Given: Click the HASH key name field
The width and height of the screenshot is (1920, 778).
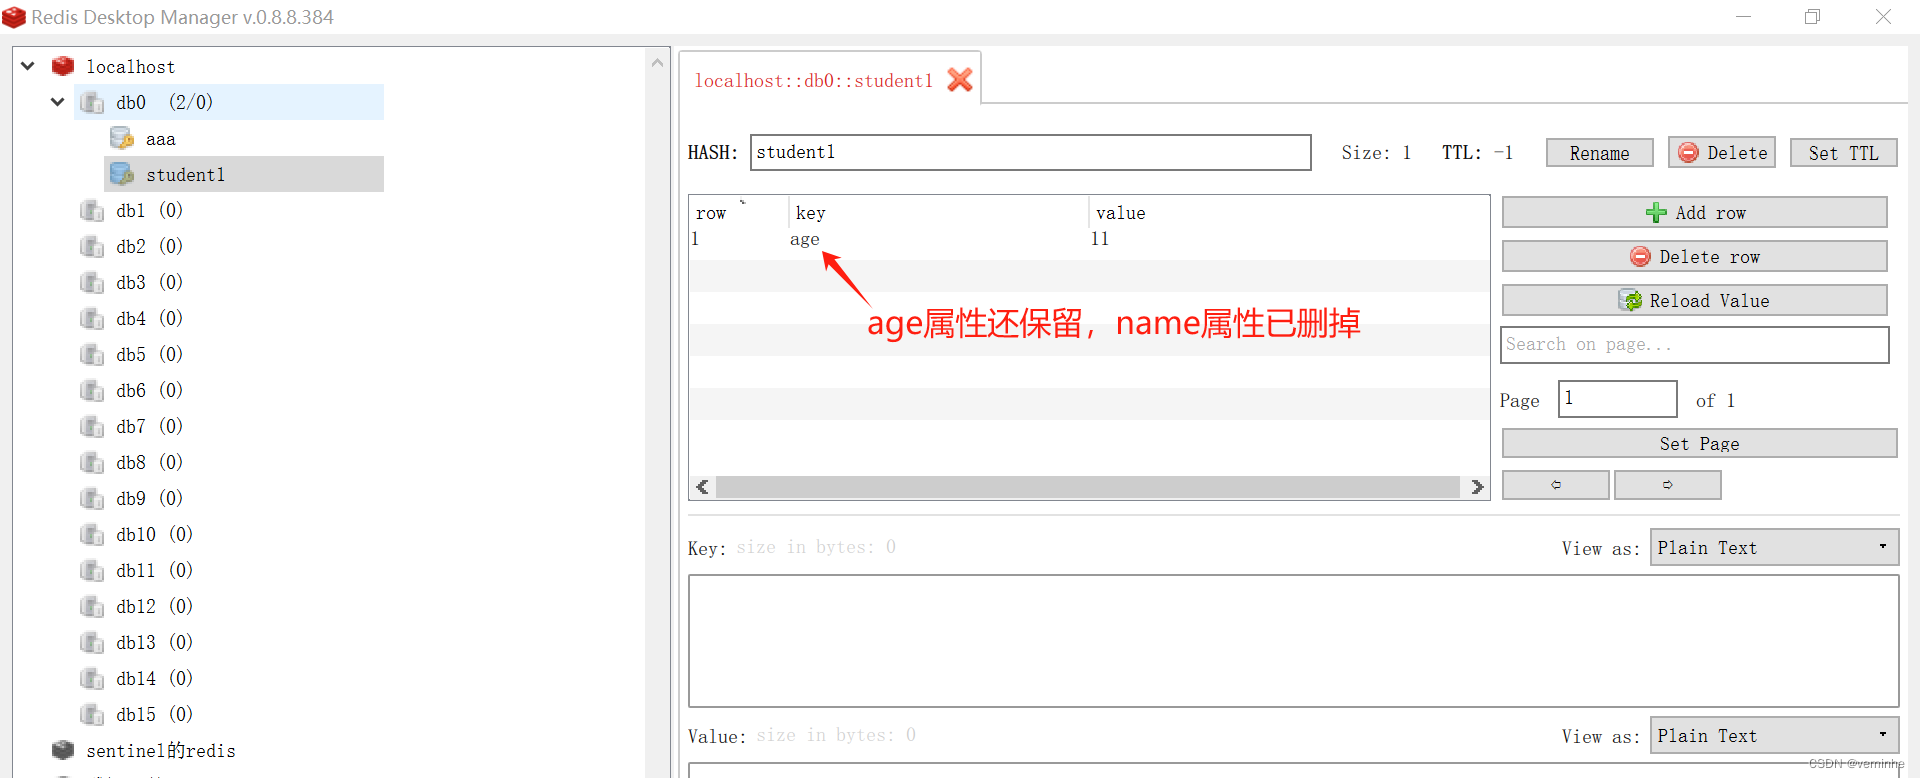Looking at the screenshot, I should click(1030, 152).
